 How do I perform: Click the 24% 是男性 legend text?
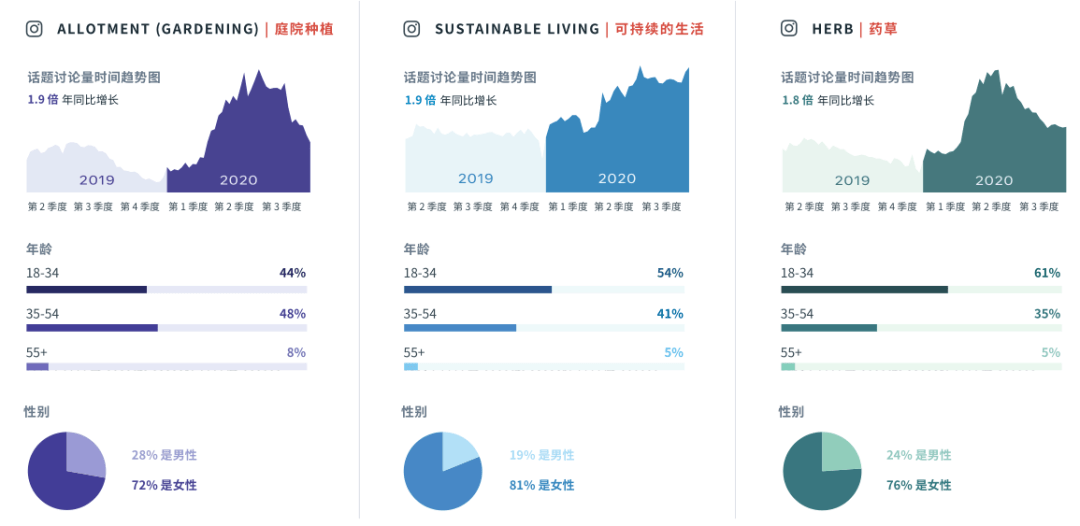point(919,455)
